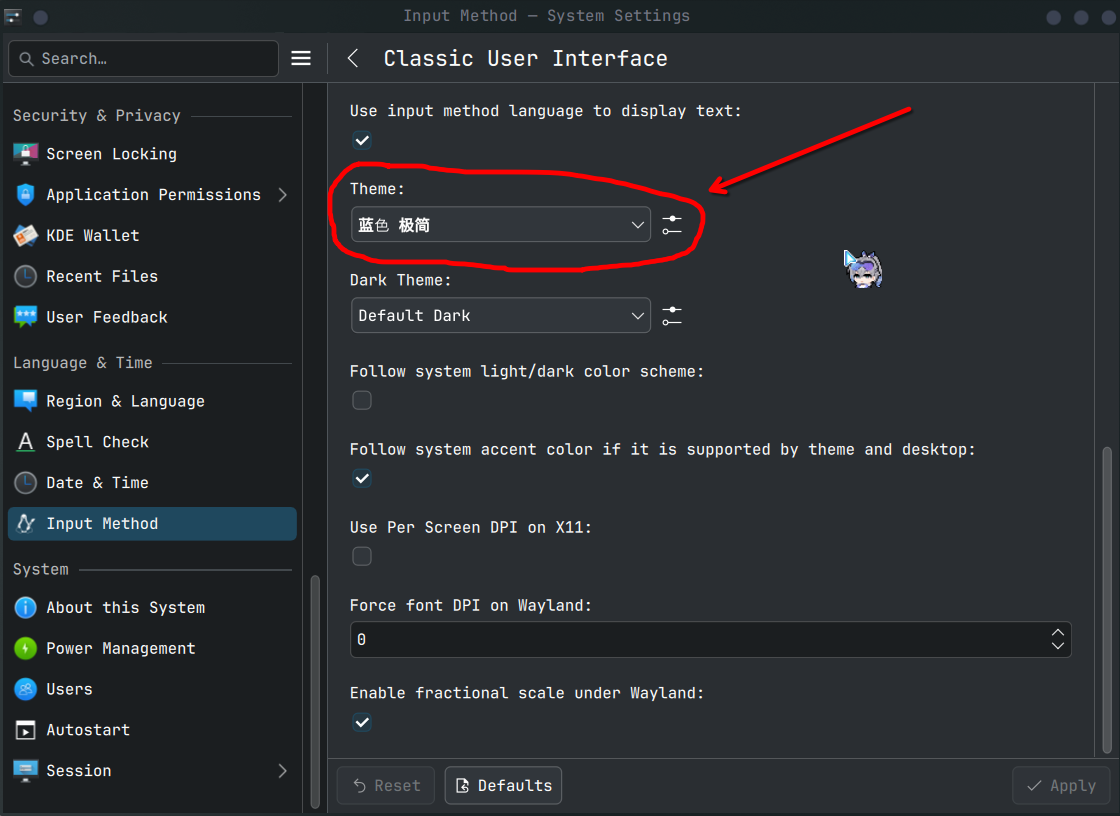Click the back arrow next to Classic User Interface
The width and height of the screenshot is (1120, 816).
353,58
